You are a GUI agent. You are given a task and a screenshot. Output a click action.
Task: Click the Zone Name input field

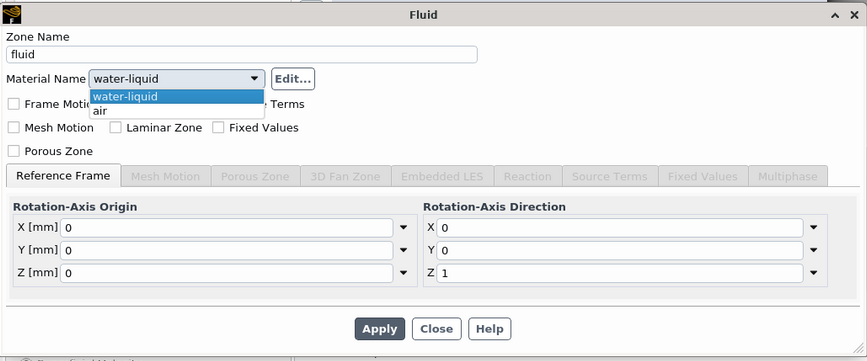(x=242, y=55)
